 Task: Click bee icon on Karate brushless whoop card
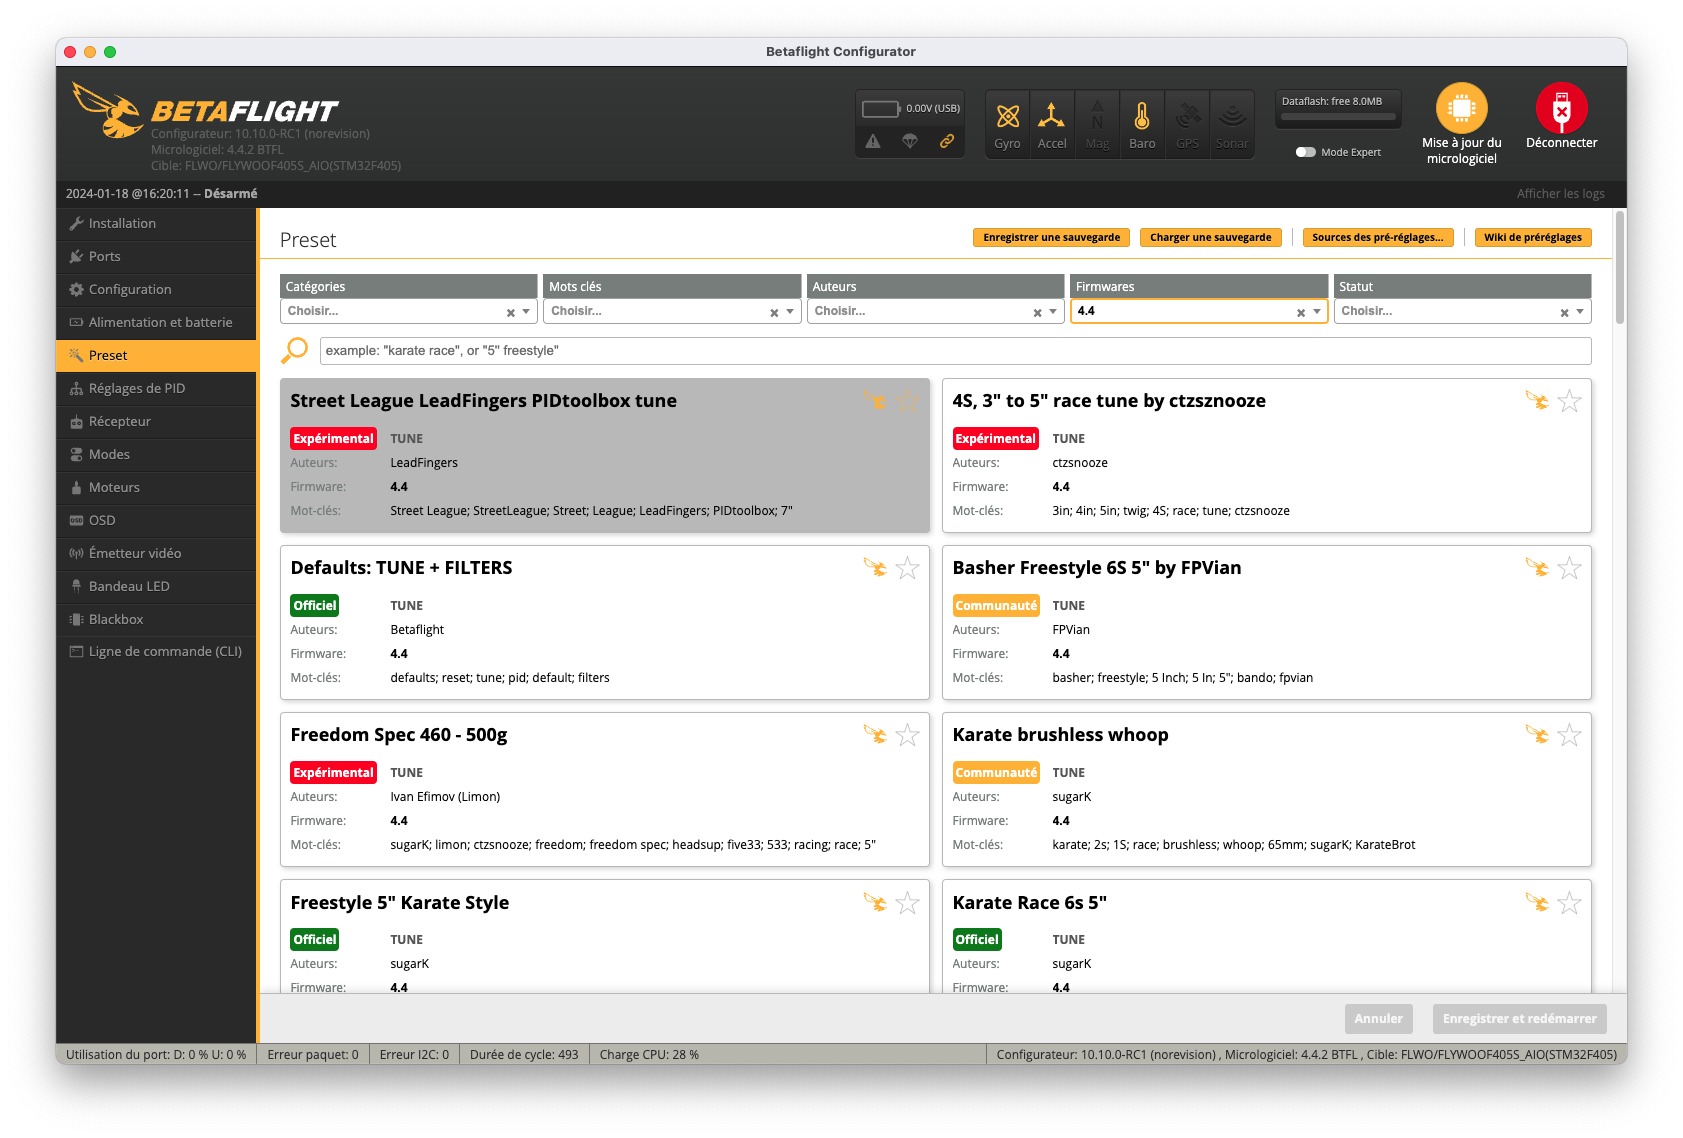tap(1537, 735)
